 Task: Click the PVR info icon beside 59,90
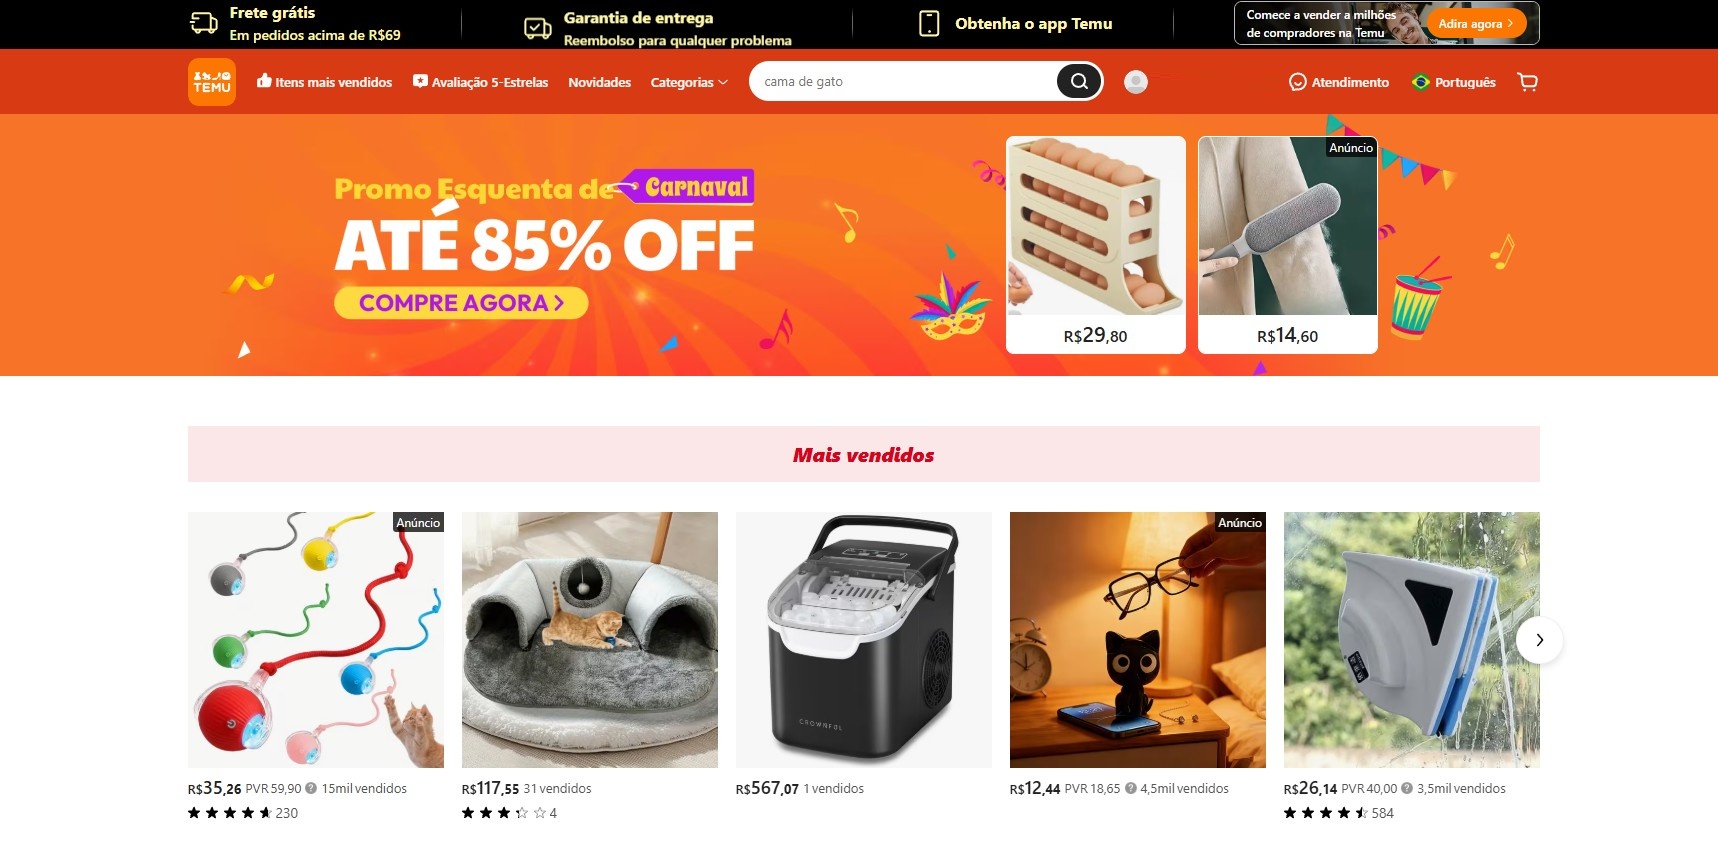[x=311, y=788]
